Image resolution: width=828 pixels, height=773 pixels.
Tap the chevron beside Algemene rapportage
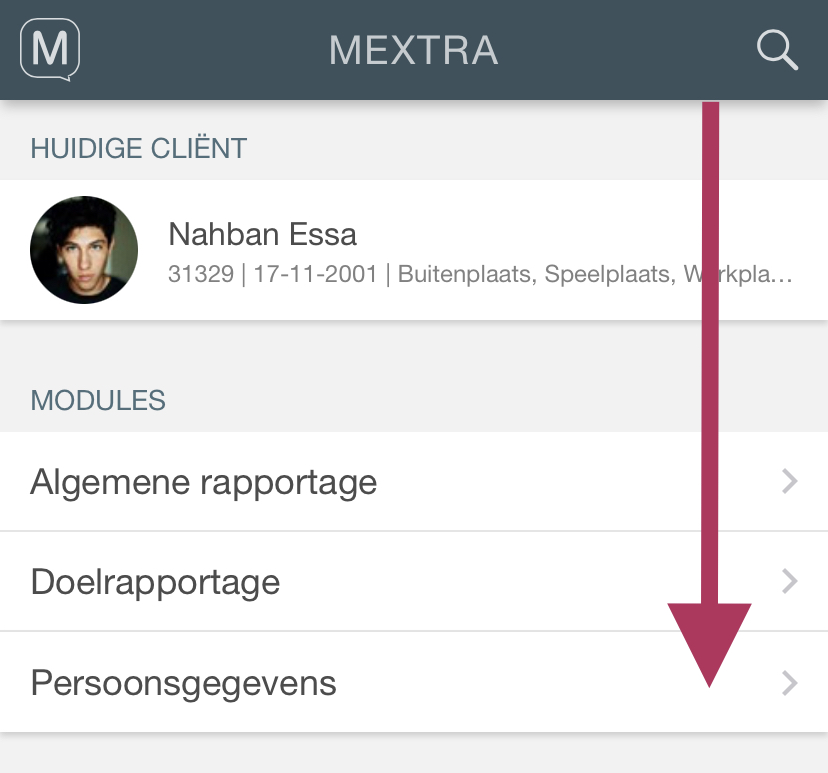pos(789,482)
